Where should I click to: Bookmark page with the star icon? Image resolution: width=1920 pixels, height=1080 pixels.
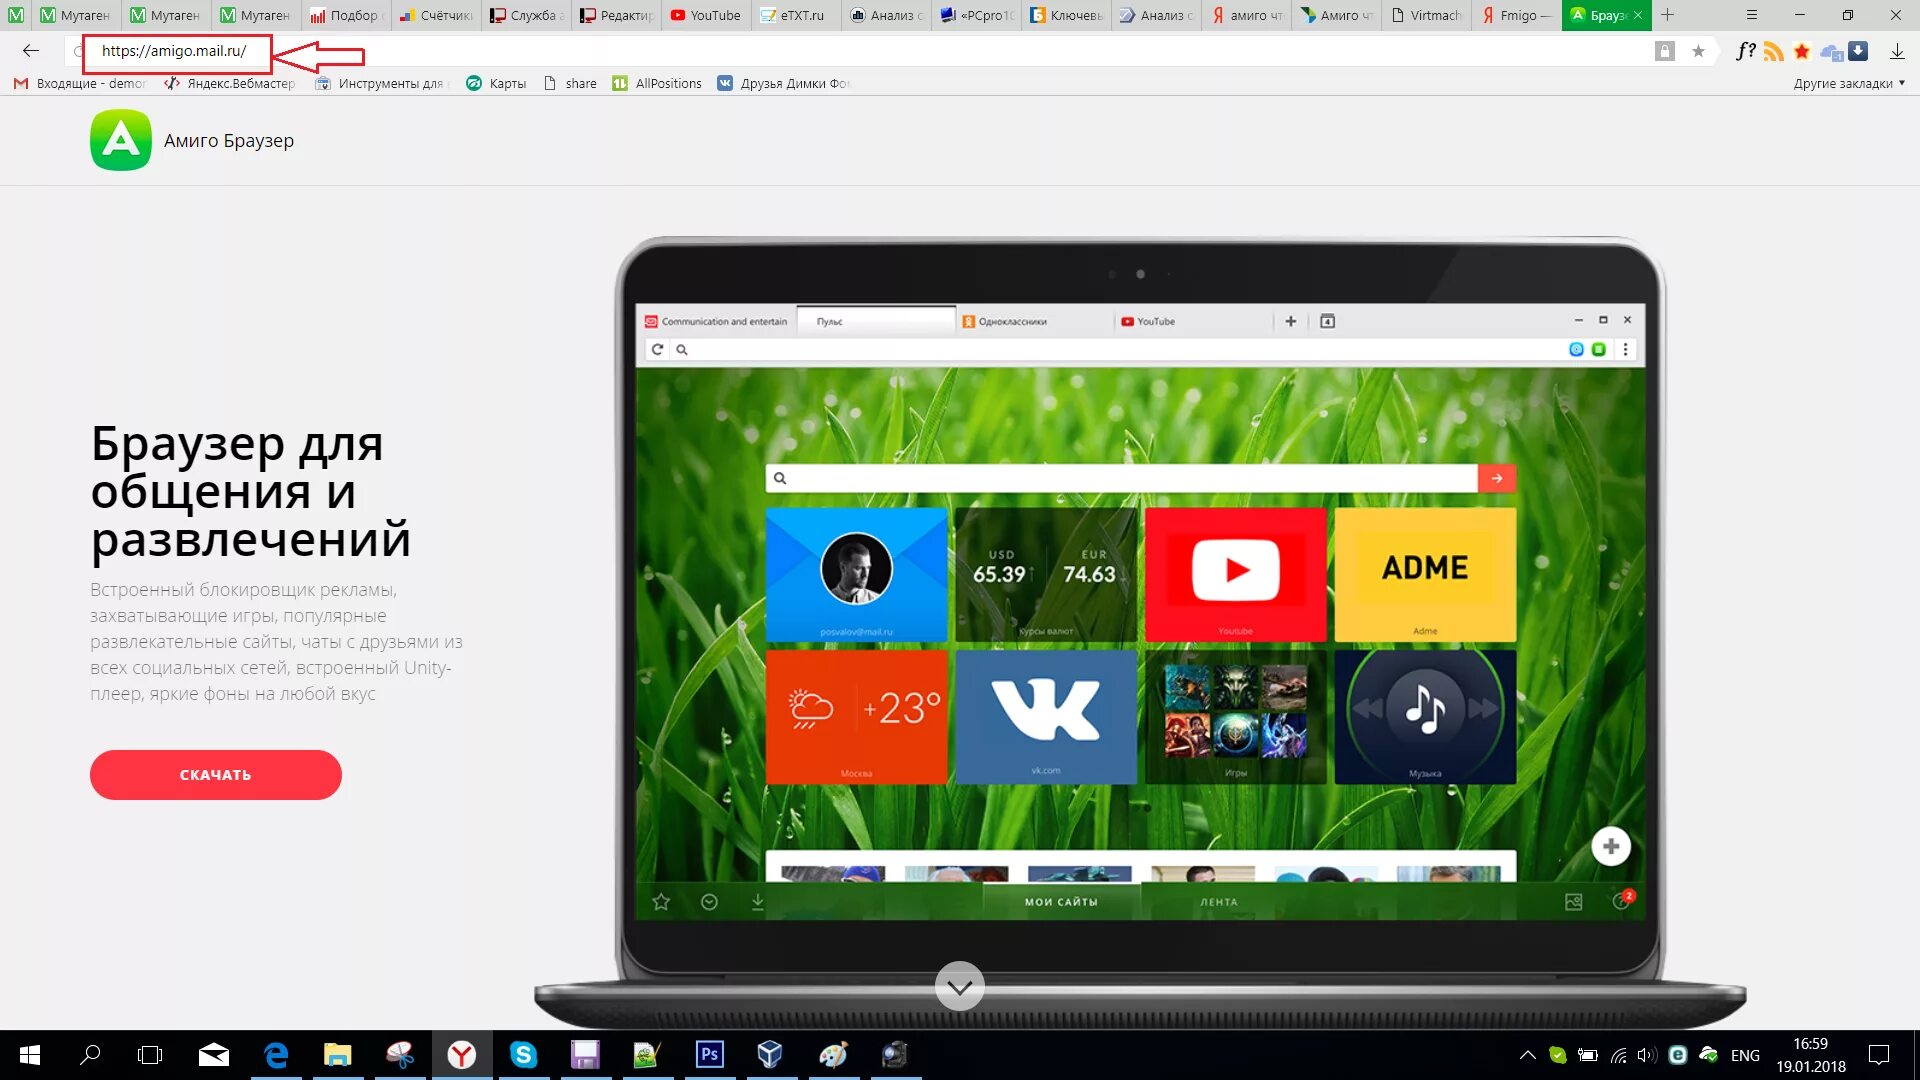1698,51
